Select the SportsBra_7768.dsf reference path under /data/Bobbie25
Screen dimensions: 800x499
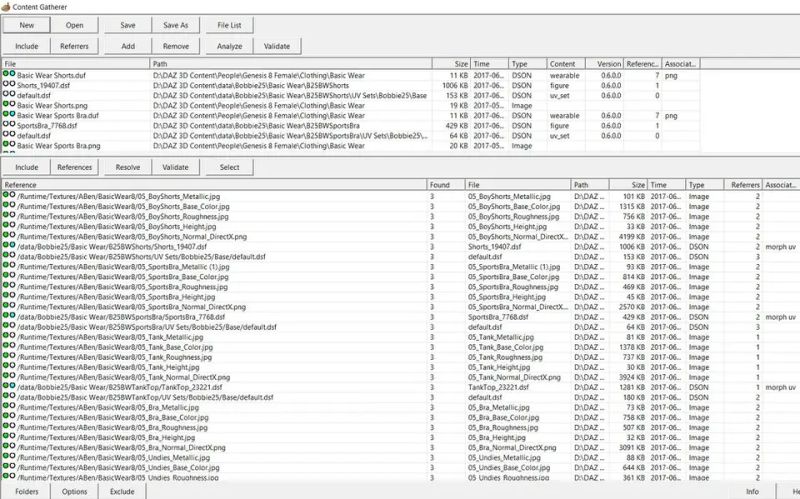[x=121, y=317]
